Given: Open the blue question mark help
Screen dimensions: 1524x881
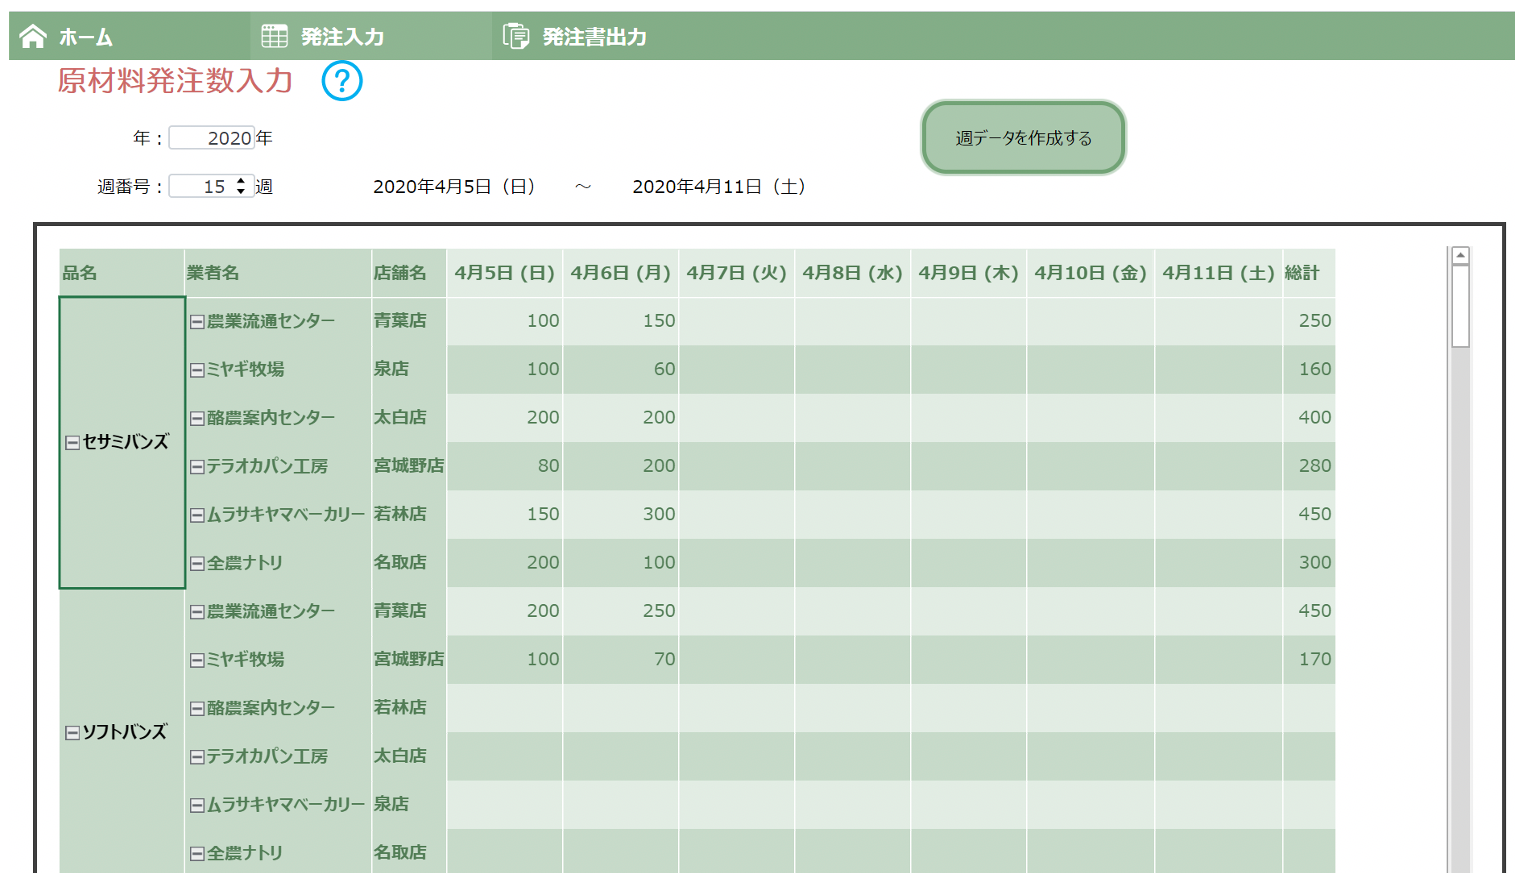Looking at the screenshot, I should 342,81.
